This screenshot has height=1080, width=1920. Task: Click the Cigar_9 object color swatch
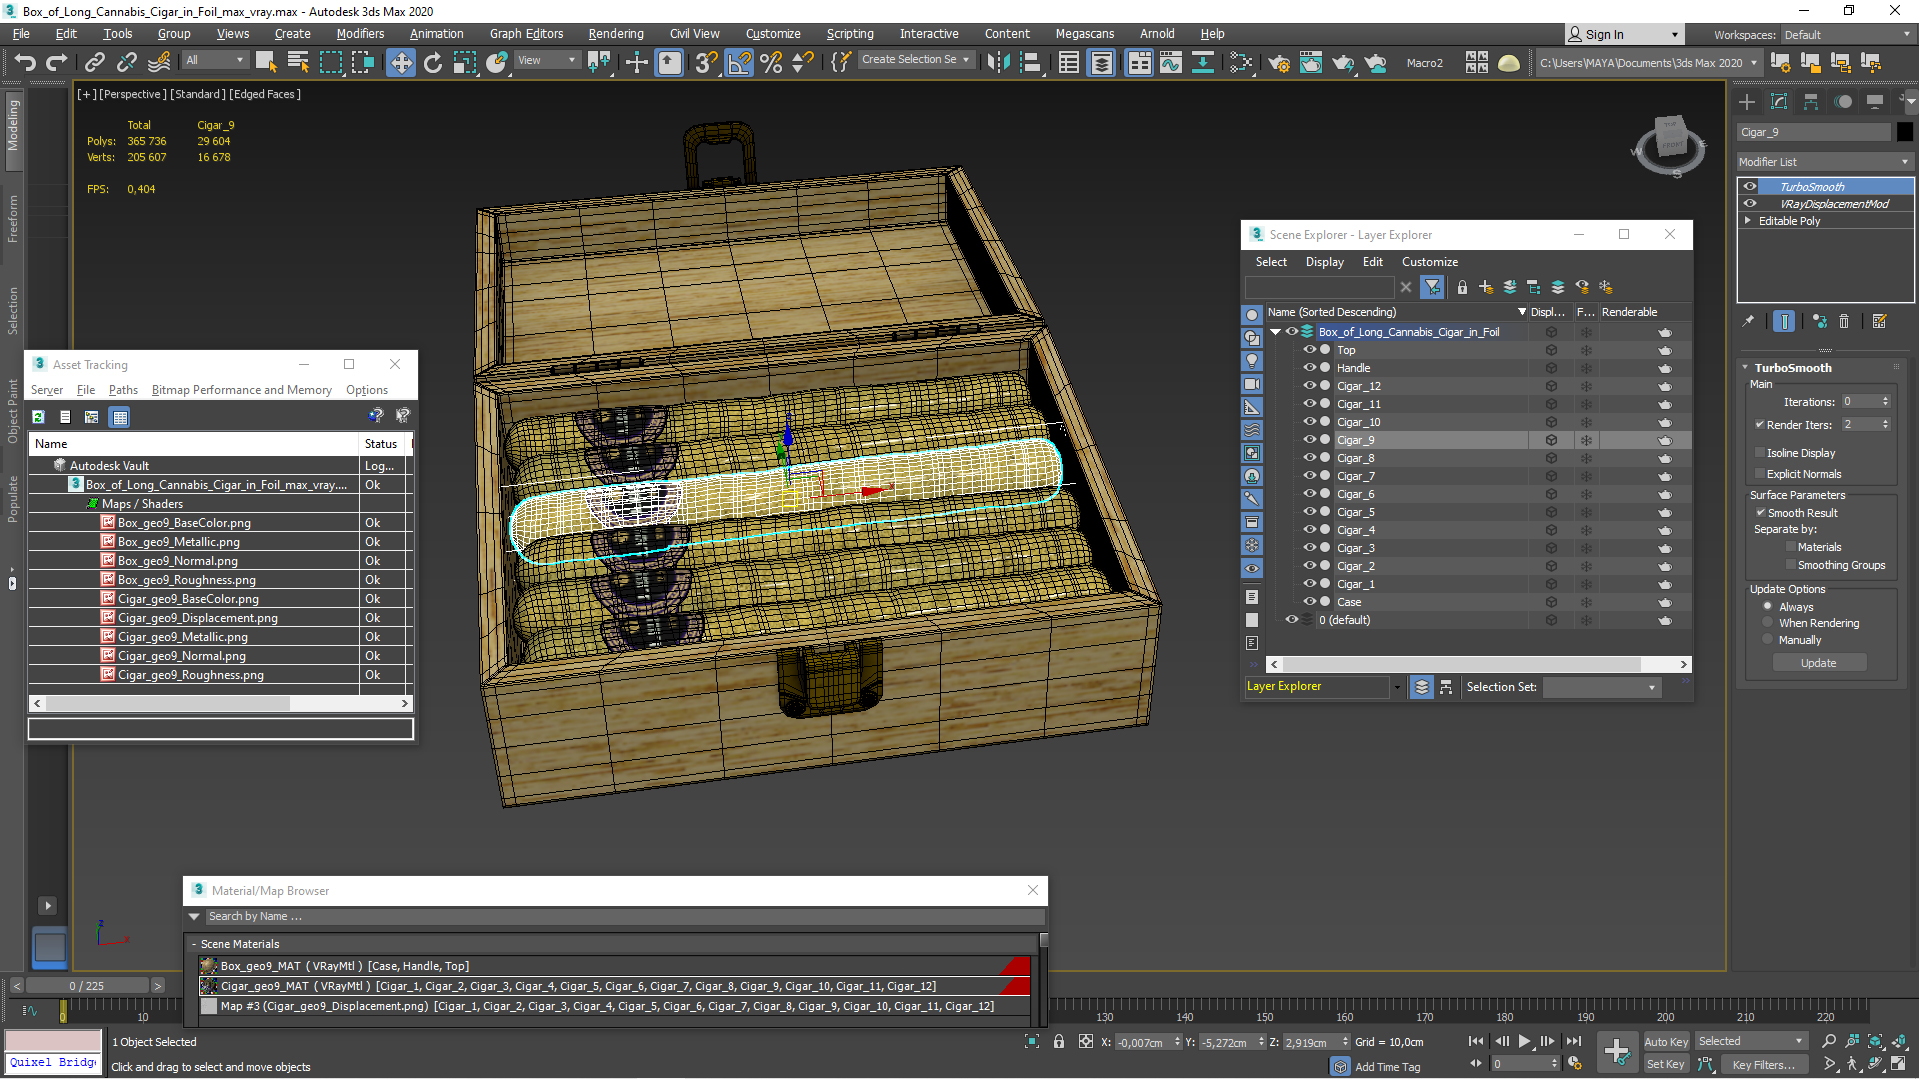(x=1905, y=132)
